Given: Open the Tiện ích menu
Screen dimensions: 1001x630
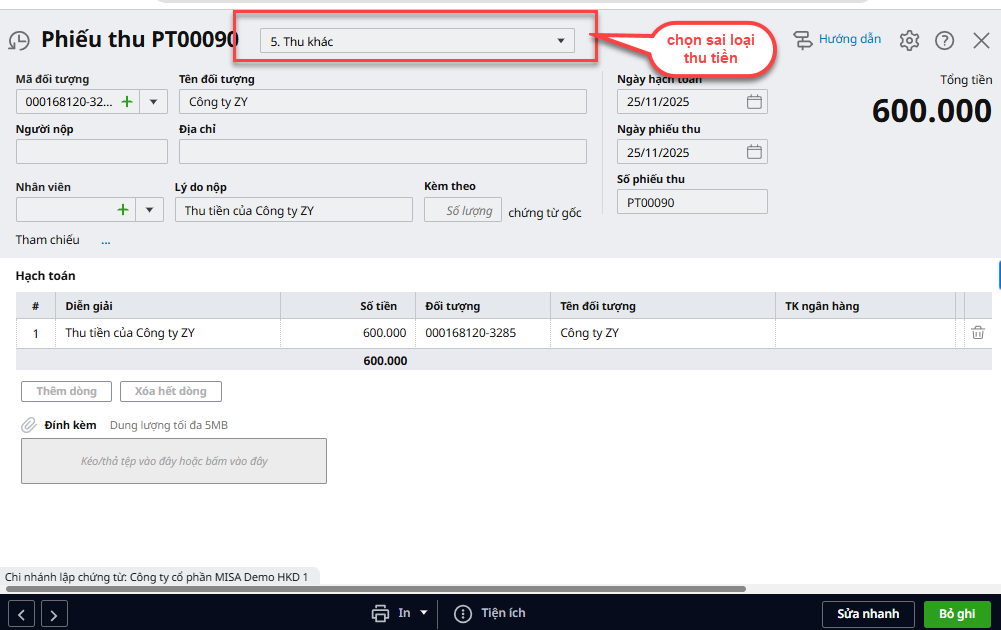Looking at the screenshot, I should 490,613.
